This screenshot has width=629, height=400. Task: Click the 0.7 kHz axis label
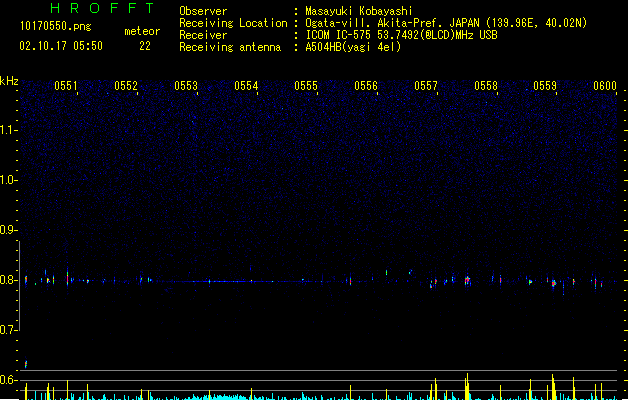[8, 330]
